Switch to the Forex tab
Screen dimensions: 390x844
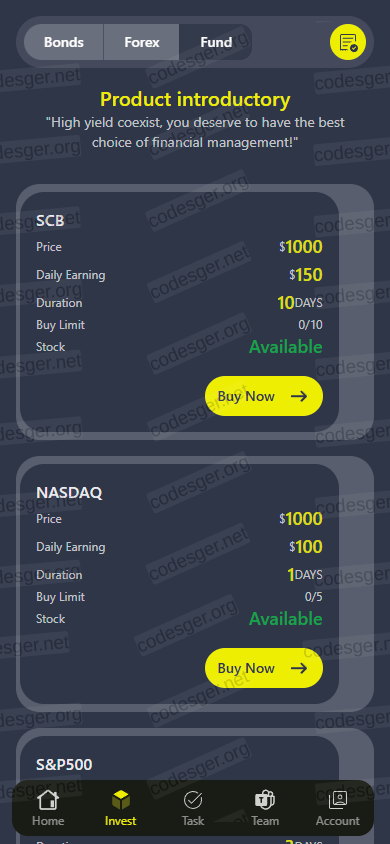[x=141, y=42]
